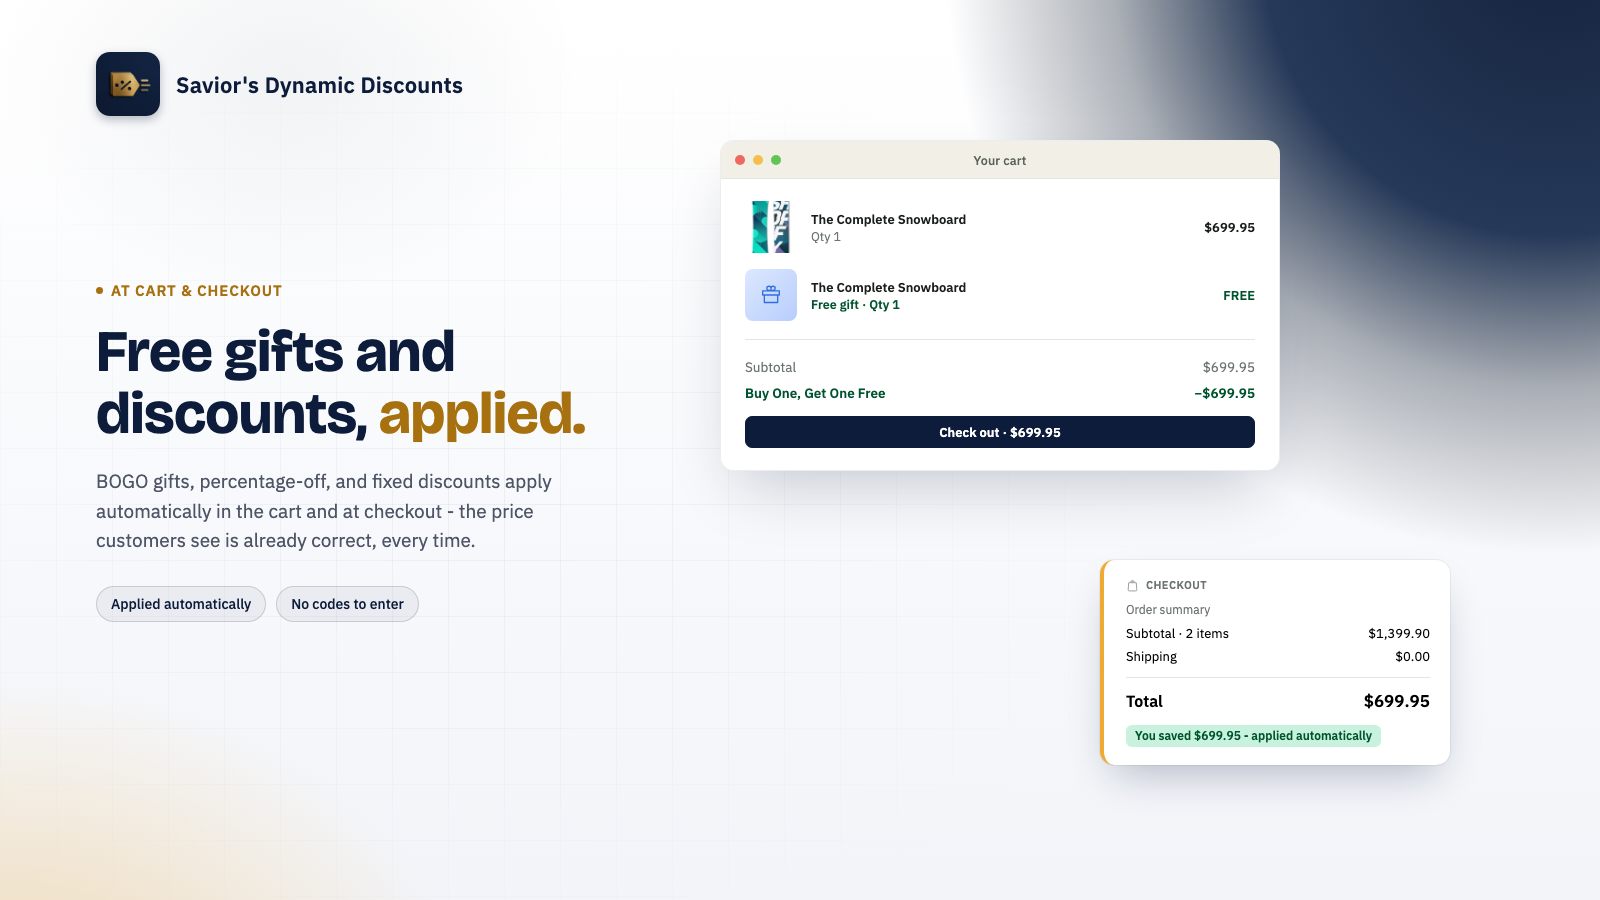Click the yellow minimize dot on cart window
Image resolution: width=1600 pixels, height=900 pixels.
pyautogui.click(x=758, y=160)
